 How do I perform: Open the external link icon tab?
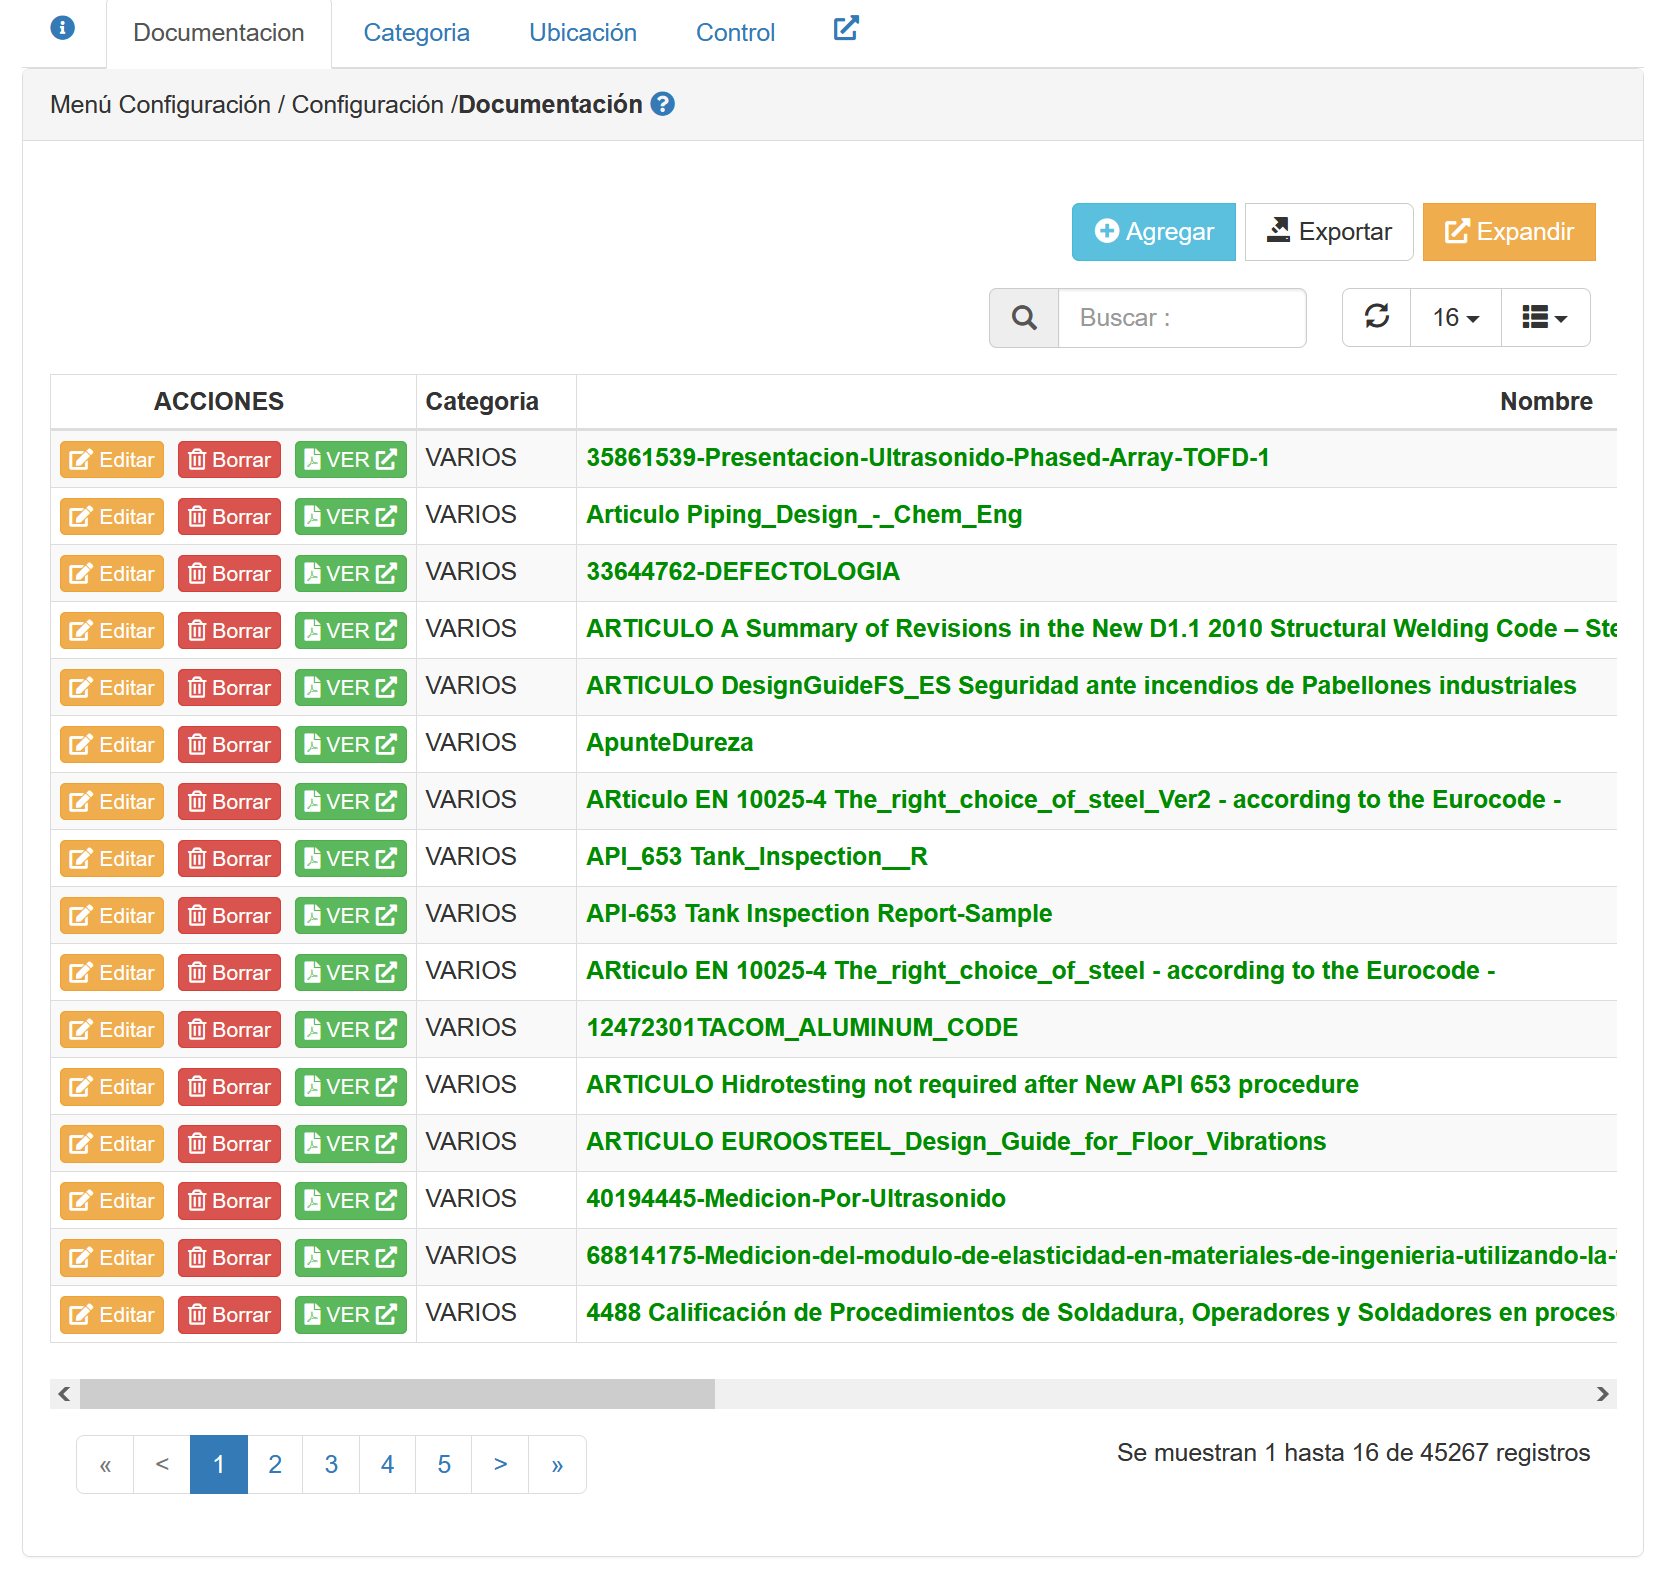[x=845, y=29]
